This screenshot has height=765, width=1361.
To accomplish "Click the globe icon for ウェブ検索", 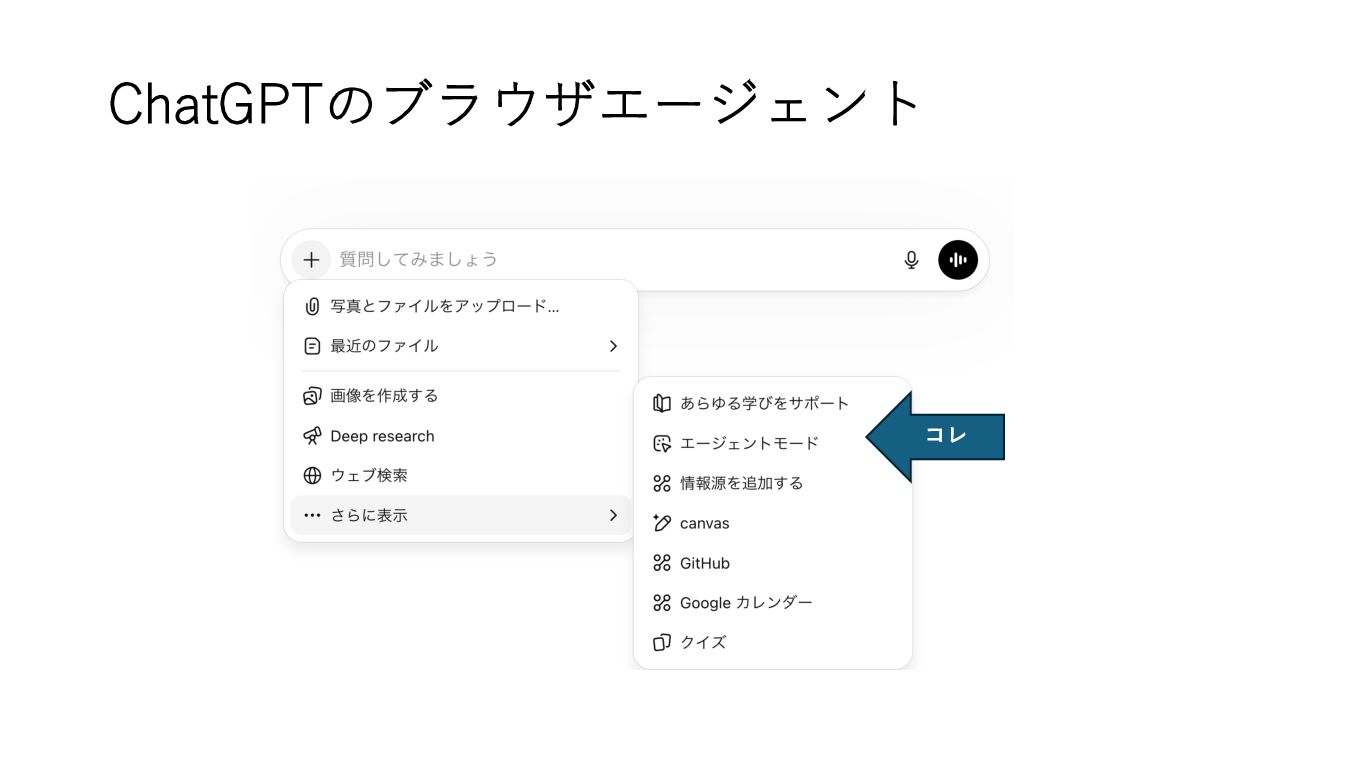I will tap(312, 476).
